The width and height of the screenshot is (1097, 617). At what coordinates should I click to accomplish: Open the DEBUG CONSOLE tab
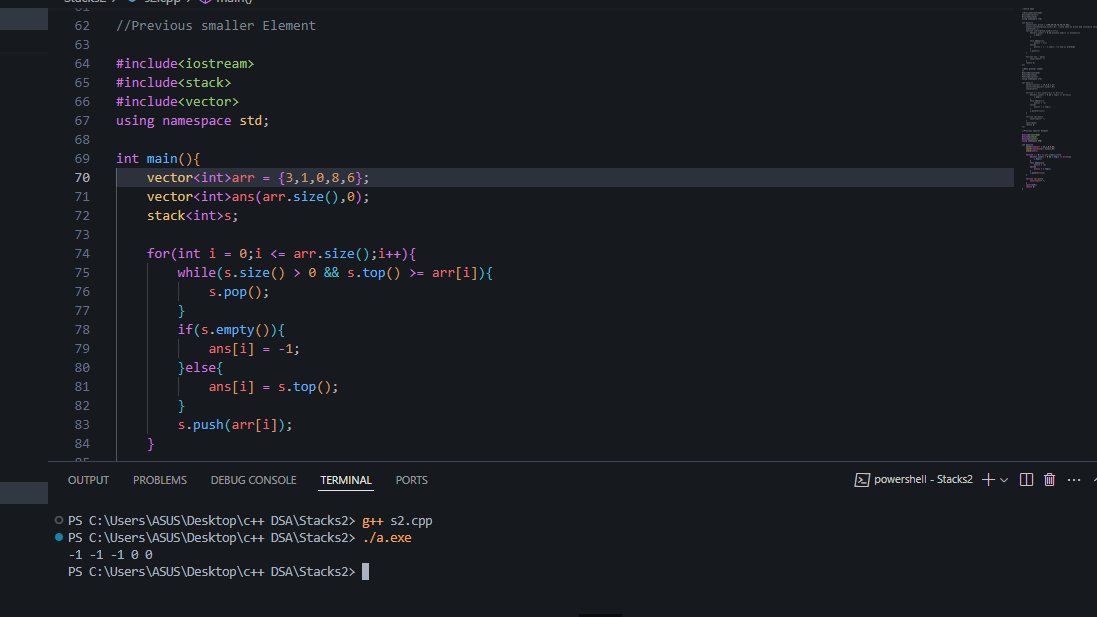(x=253, y=480)
